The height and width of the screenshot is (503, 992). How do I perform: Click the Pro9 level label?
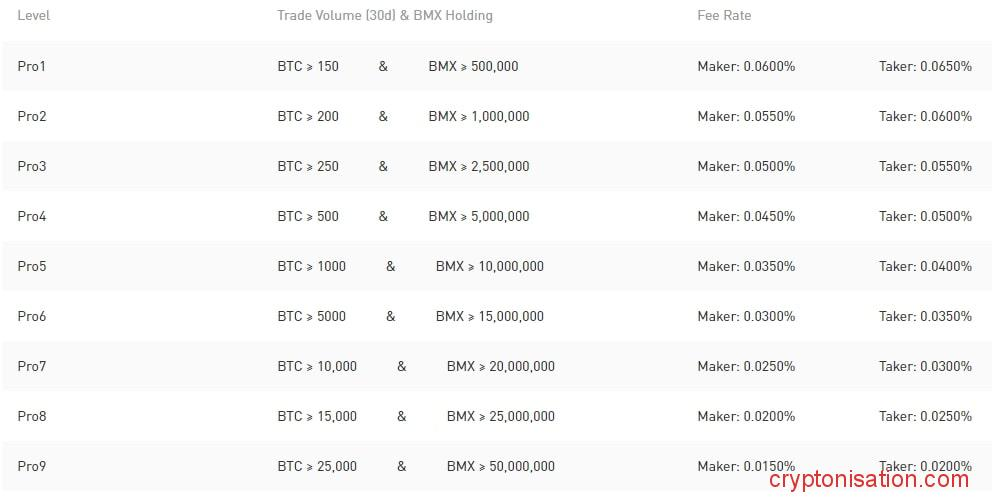pyautogui.click(x=32, y=466)
